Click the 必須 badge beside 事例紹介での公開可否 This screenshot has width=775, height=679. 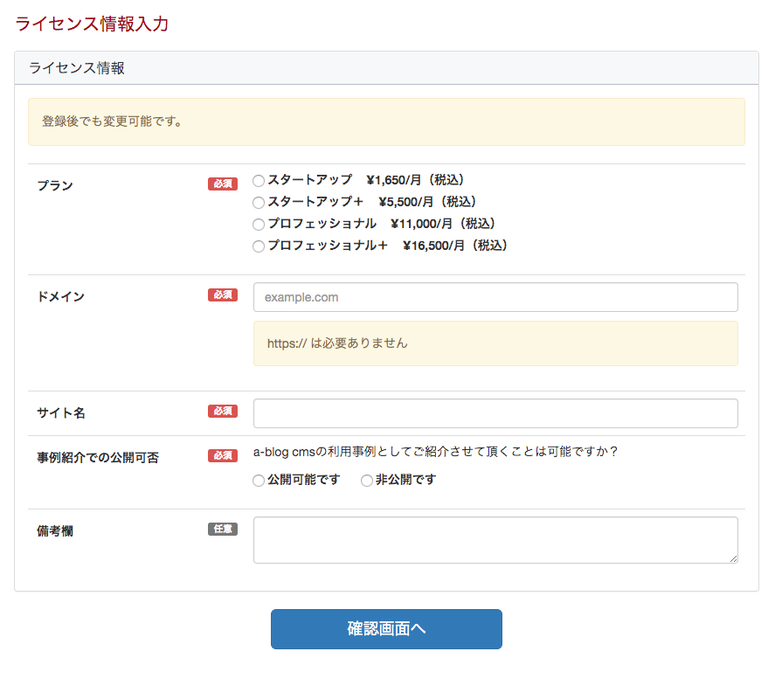click(222, 456)
